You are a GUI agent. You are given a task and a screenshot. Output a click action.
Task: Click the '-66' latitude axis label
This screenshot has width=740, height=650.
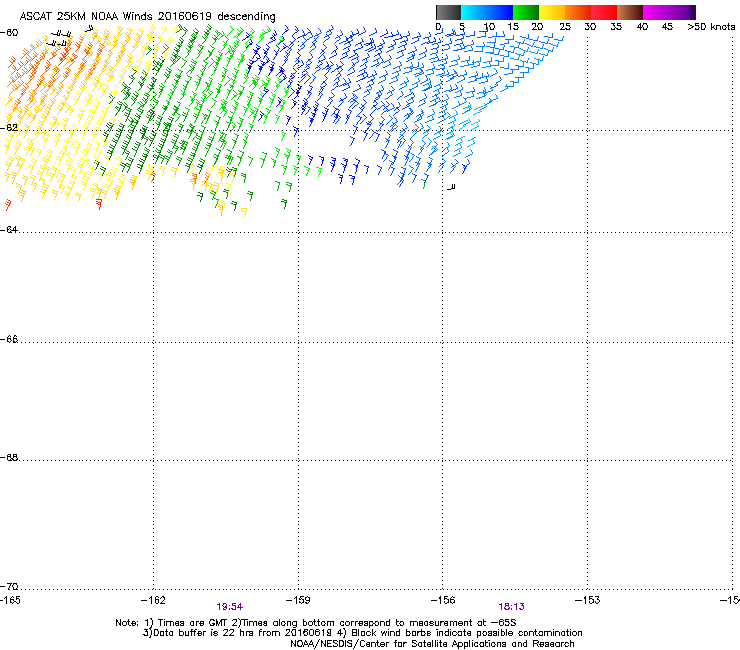9,339
